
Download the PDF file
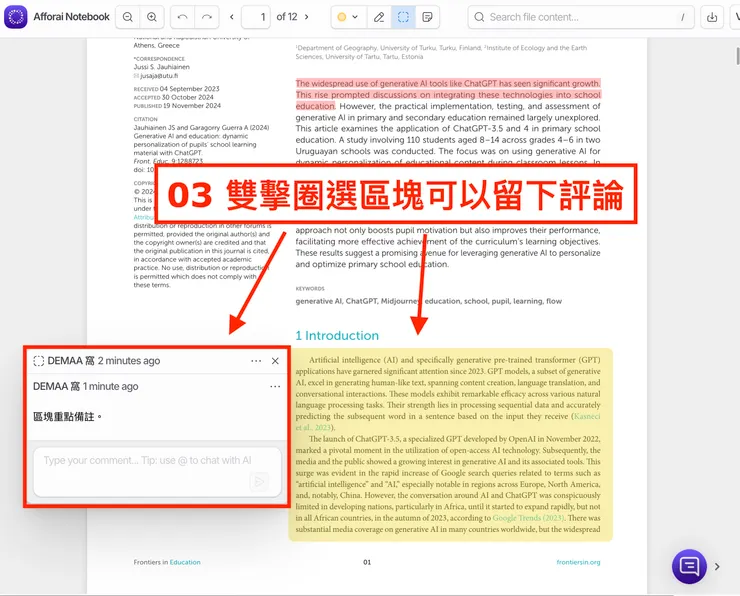coord(712,17)
